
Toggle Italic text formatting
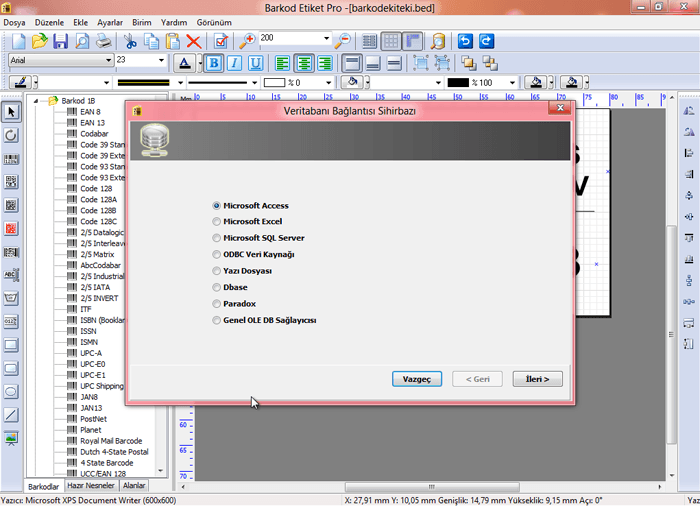[234, 63]
